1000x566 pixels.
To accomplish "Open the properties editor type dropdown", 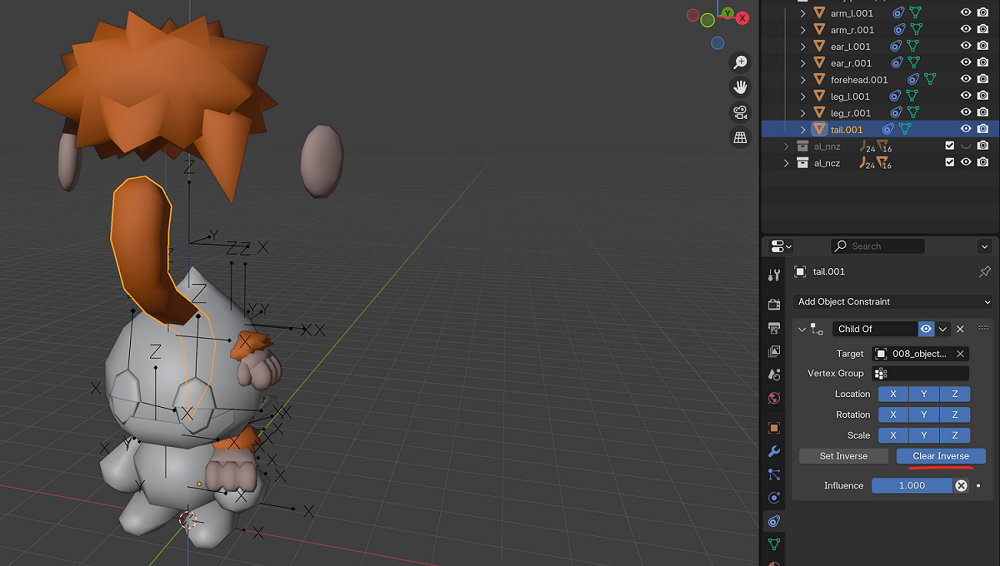I will point(781,246).
